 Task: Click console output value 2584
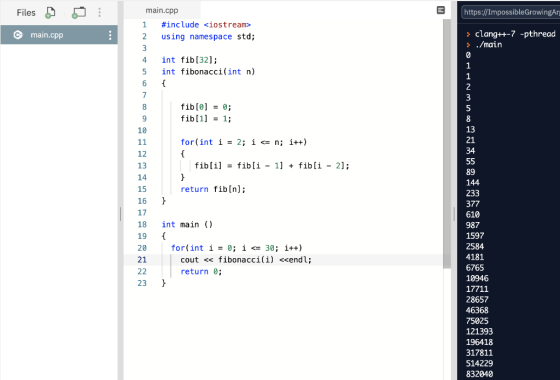pyautogui.click(x=475, y=246)
